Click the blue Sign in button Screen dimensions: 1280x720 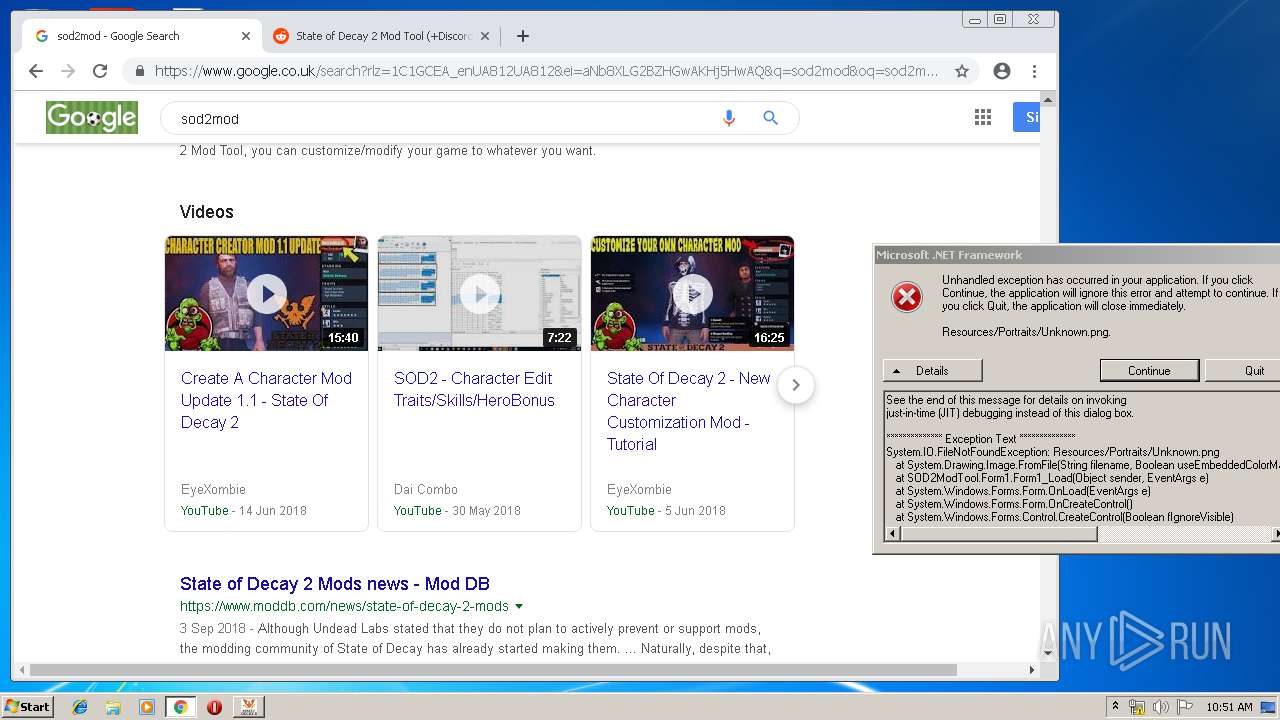point(1027,118)
